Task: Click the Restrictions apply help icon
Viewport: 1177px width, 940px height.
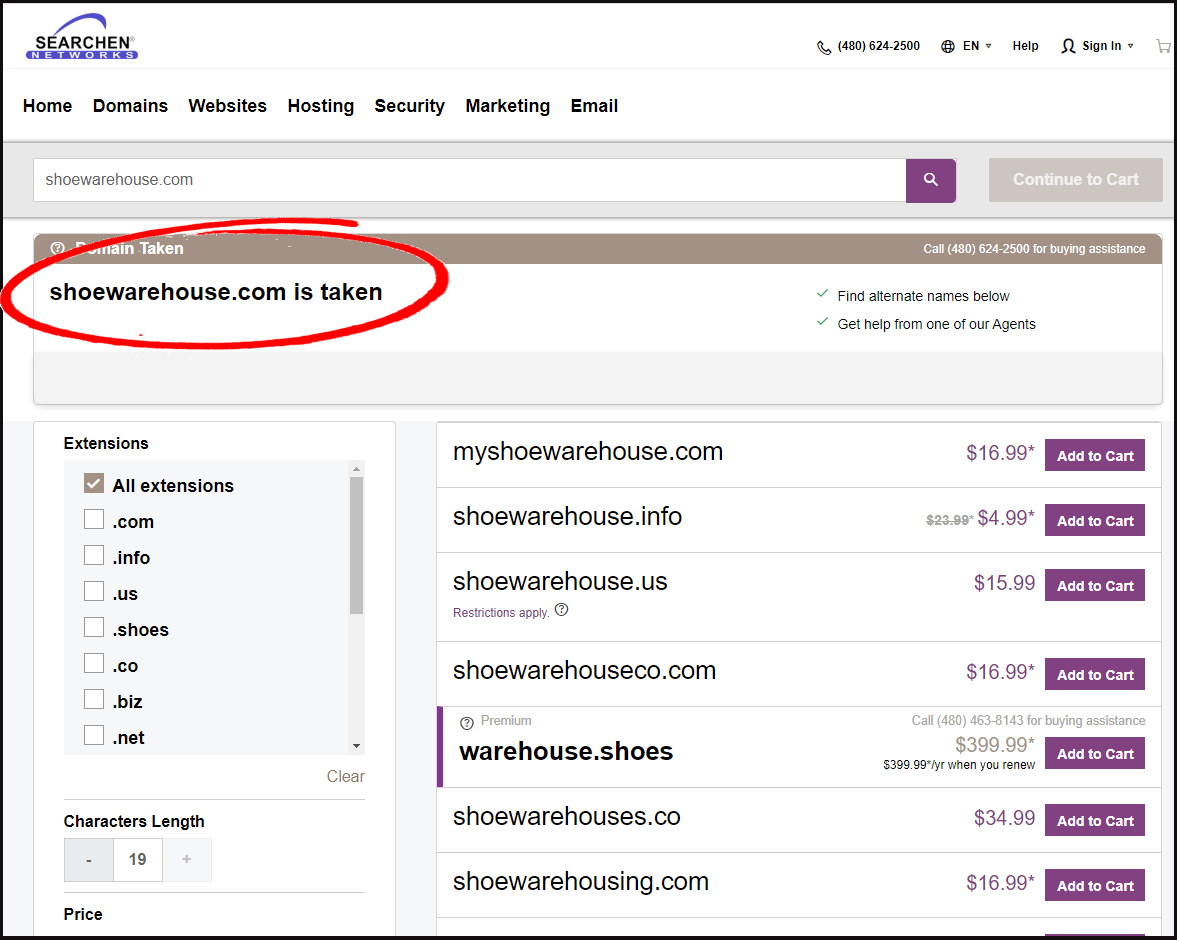Action: click(x=561, y=610)
